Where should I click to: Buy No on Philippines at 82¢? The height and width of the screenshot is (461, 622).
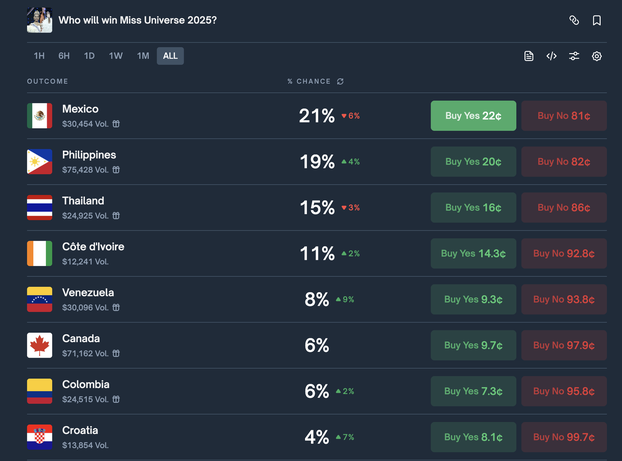pyautogui.click(x=563, y=162)
